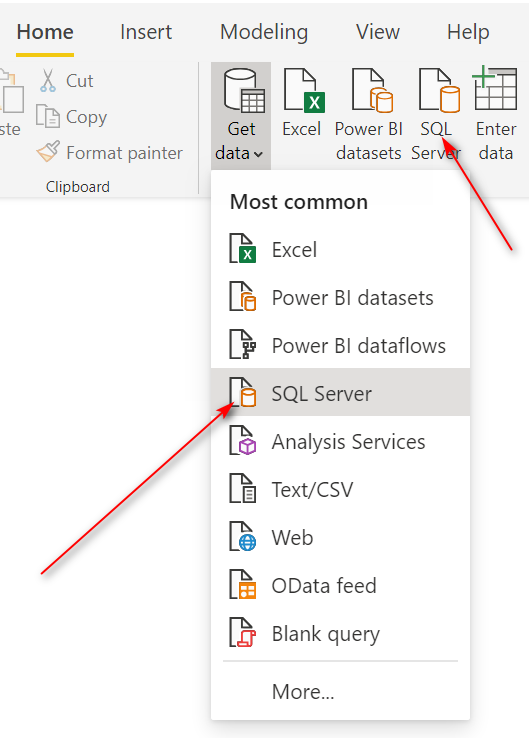Select Power BI dataflows entry
The width and height of the screenshot is (529, 738).
tap(340, 345)
